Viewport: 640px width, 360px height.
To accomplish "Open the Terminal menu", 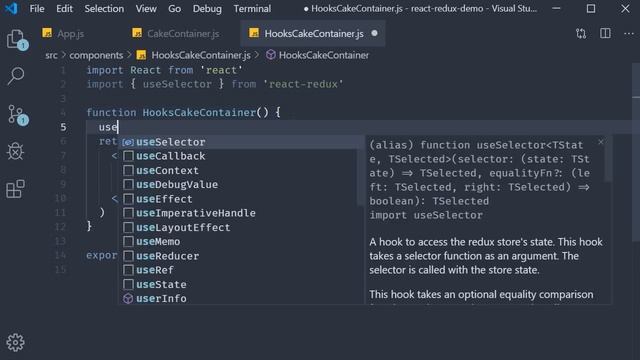I will pos(252,9).
